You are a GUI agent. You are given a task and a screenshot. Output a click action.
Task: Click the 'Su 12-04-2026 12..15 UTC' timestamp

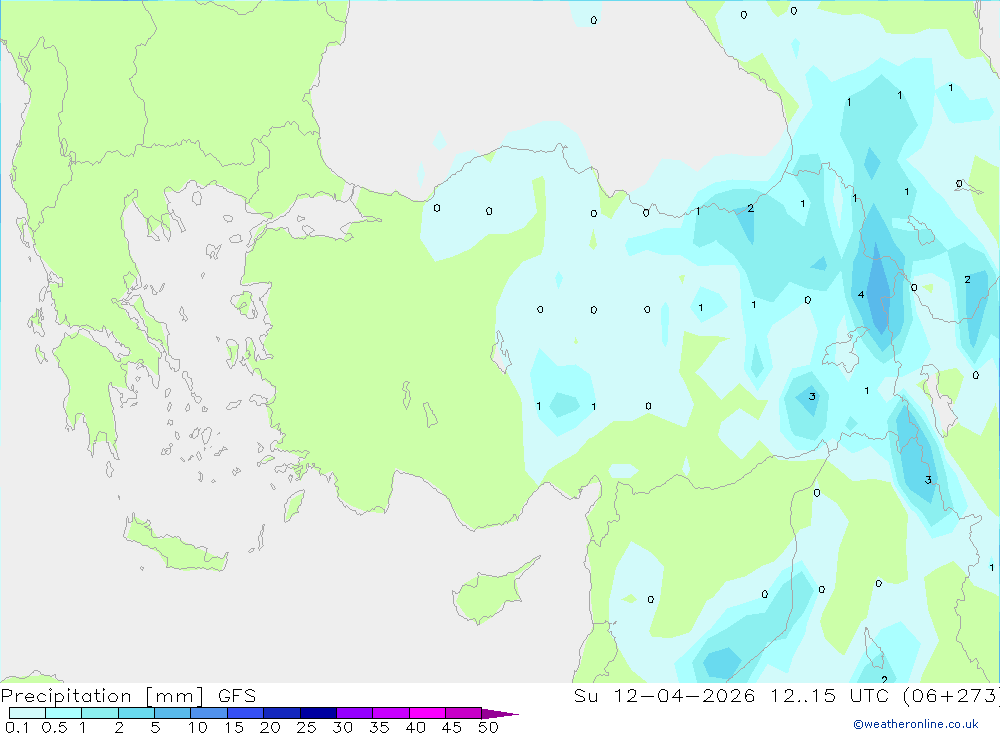tap(731, 695)
